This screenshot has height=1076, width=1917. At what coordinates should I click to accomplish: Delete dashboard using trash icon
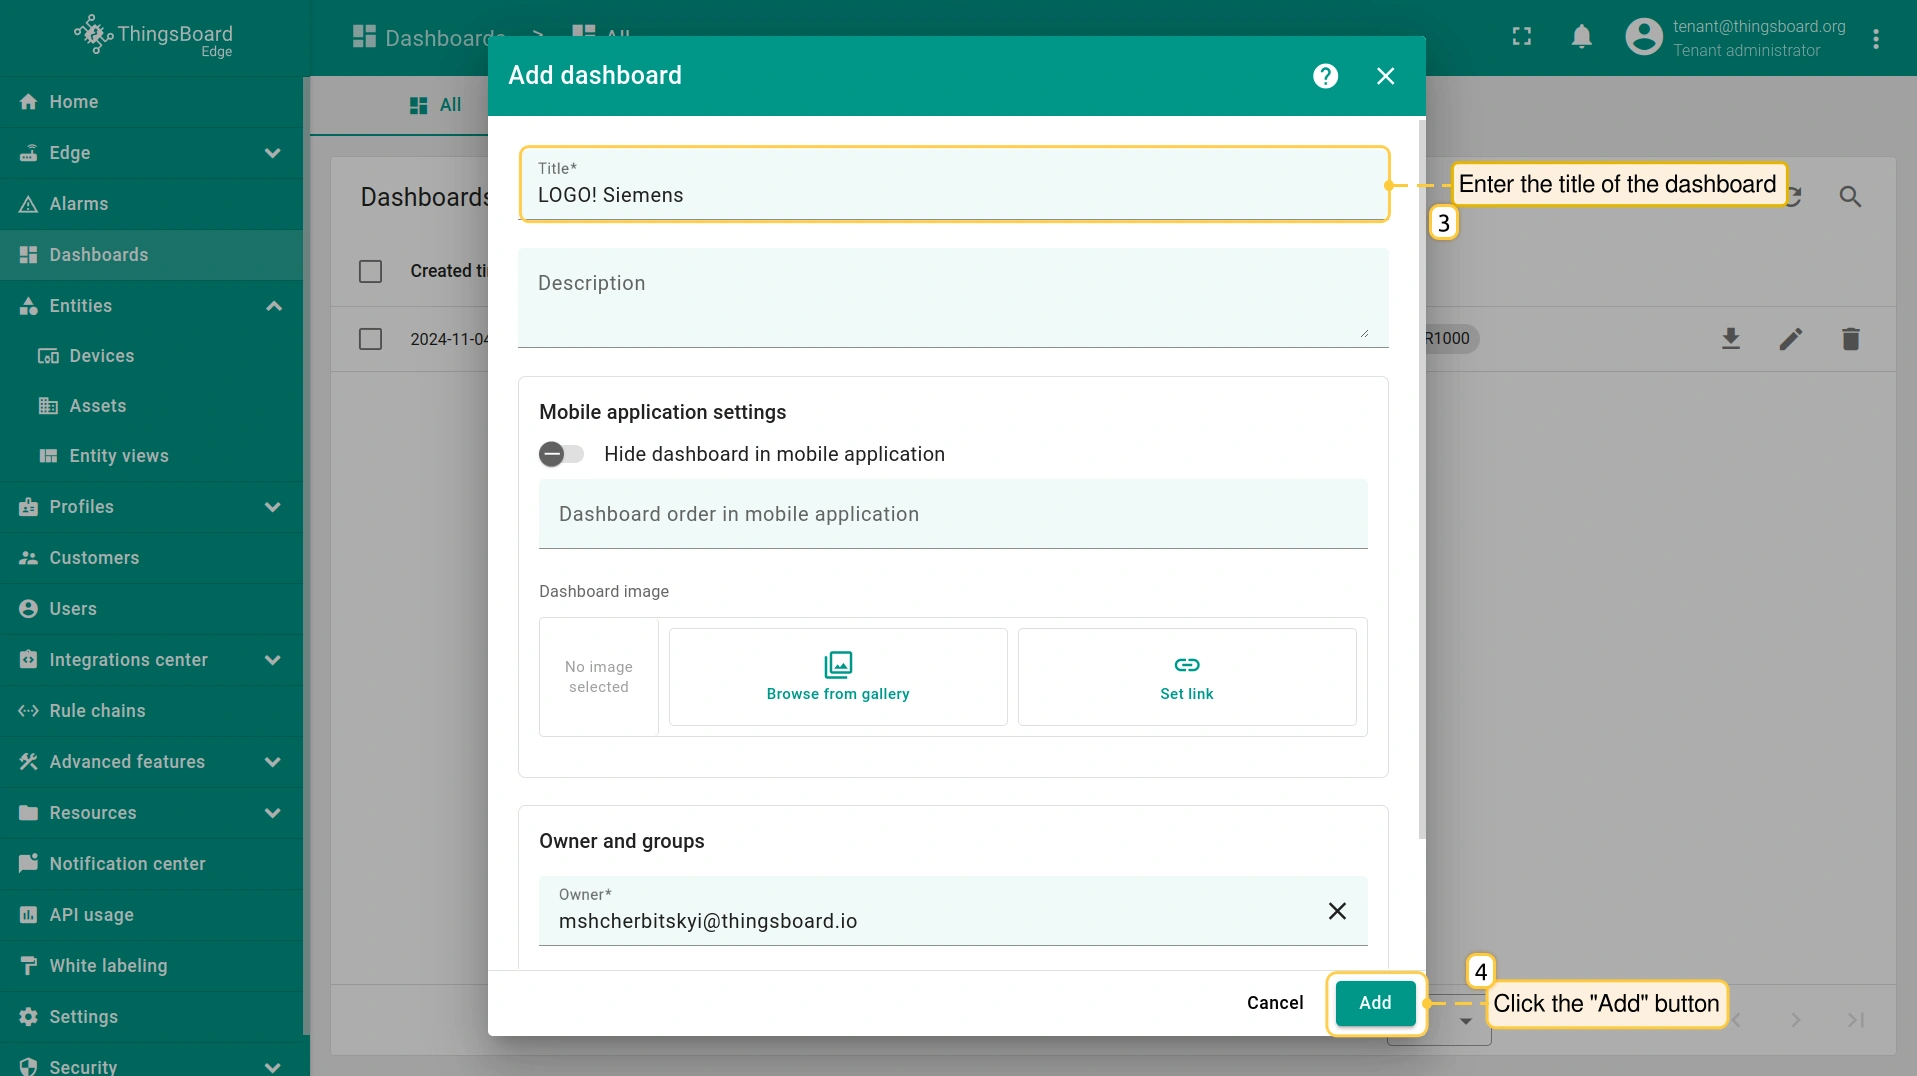[x=1851, y=339]
